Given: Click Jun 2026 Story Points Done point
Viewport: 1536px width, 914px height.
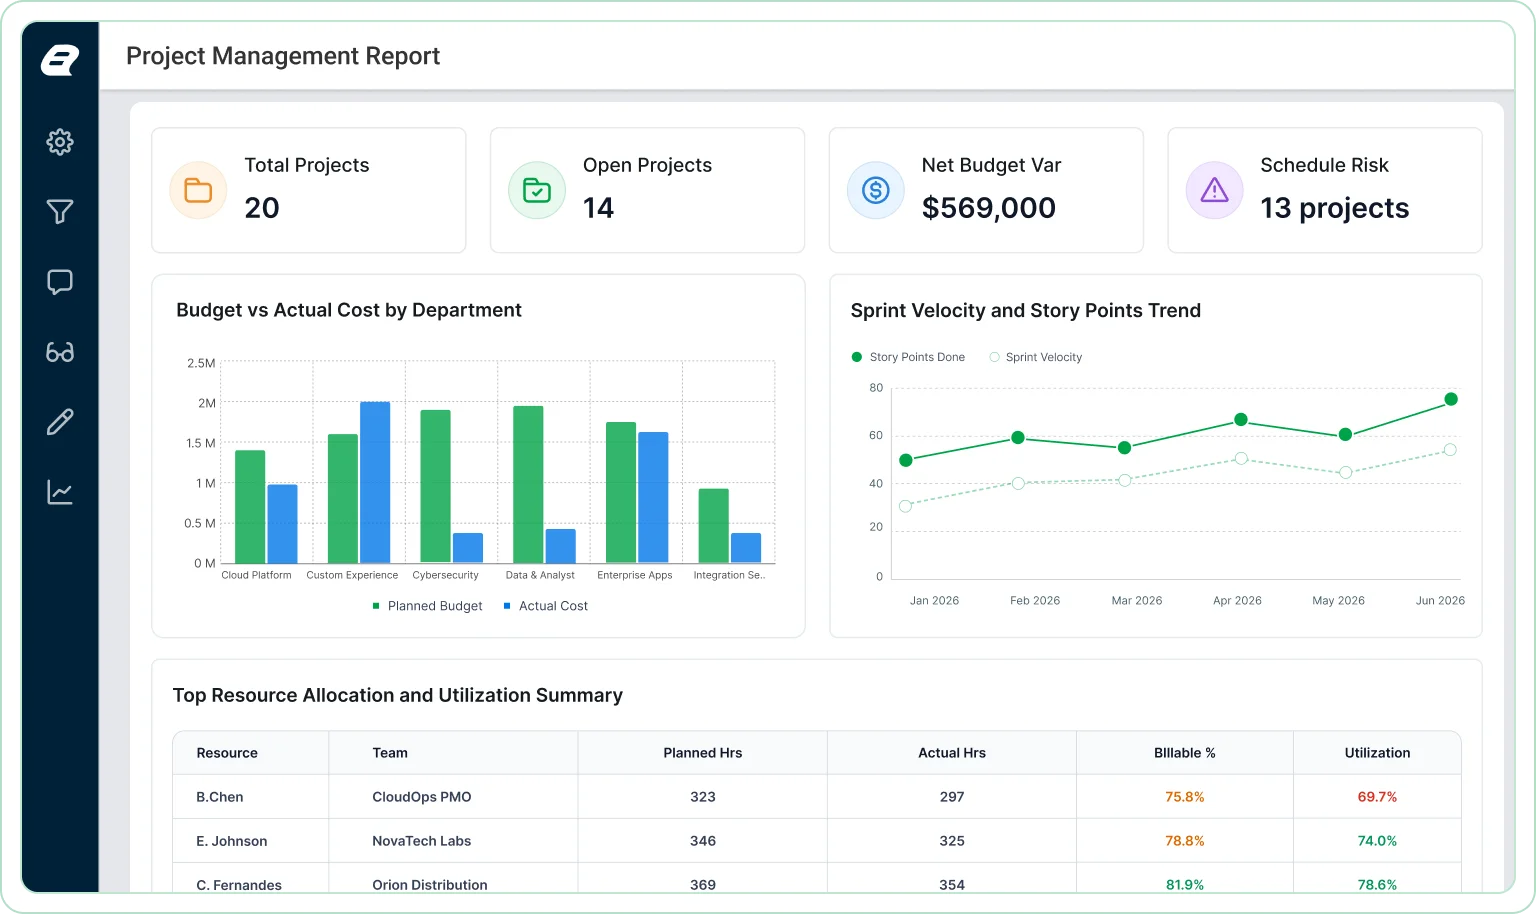Looking at the screenshot, I should tap(1451, 399).
